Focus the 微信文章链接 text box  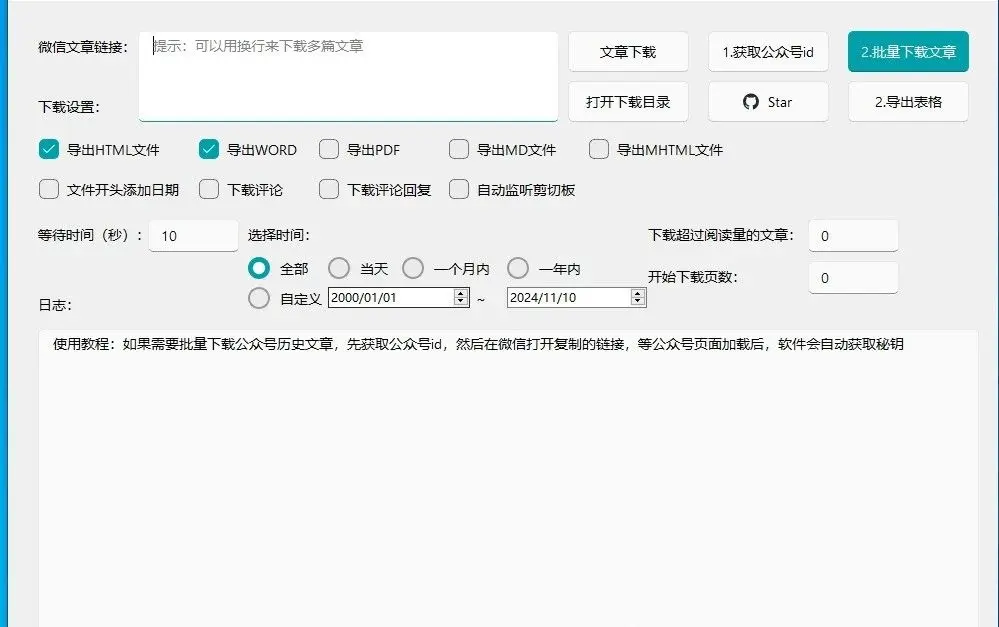coord(349,76)
